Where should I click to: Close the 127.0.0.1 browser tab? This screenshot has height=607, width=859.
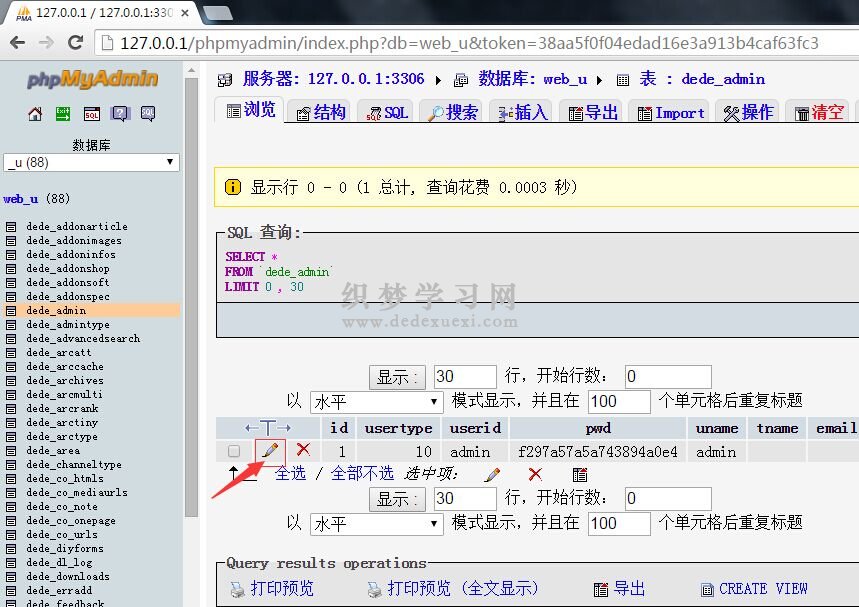[x=185, y=13]
